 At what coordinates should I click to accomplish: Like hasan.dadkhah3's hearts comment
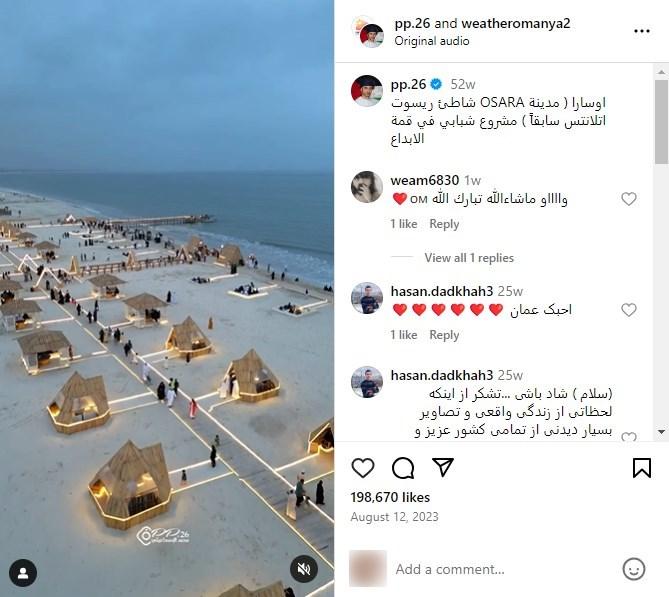pos(628,310)
